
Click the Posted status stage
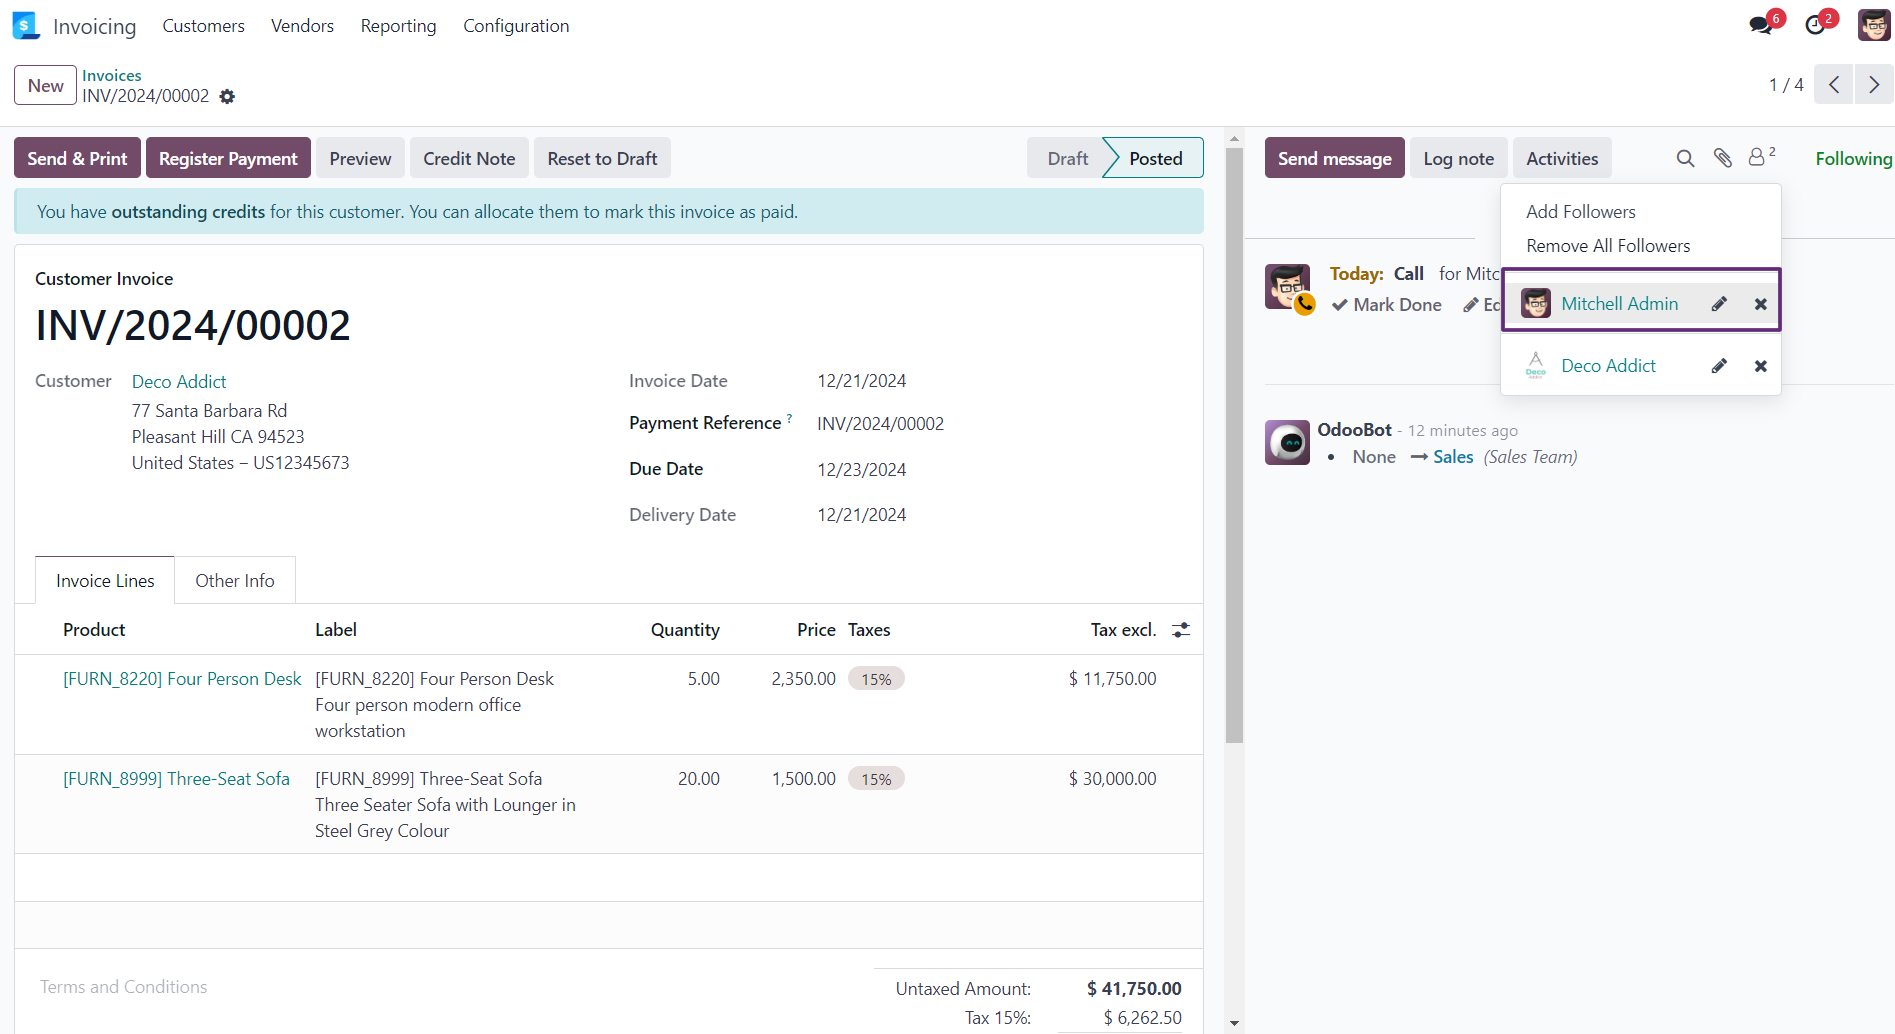(x=1155, y=158)
